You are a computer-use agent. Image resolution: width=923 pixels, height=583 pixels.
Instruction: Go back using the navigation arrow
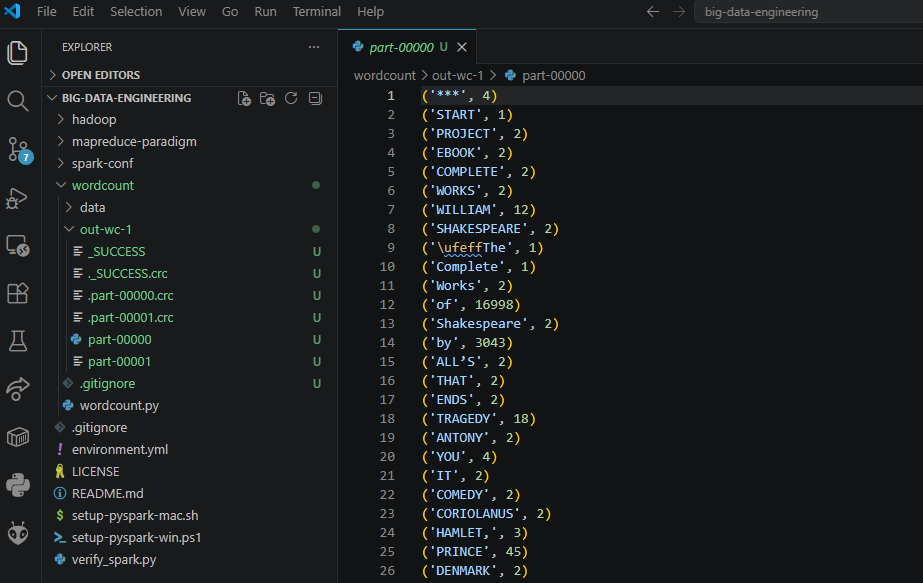[653, 12]
